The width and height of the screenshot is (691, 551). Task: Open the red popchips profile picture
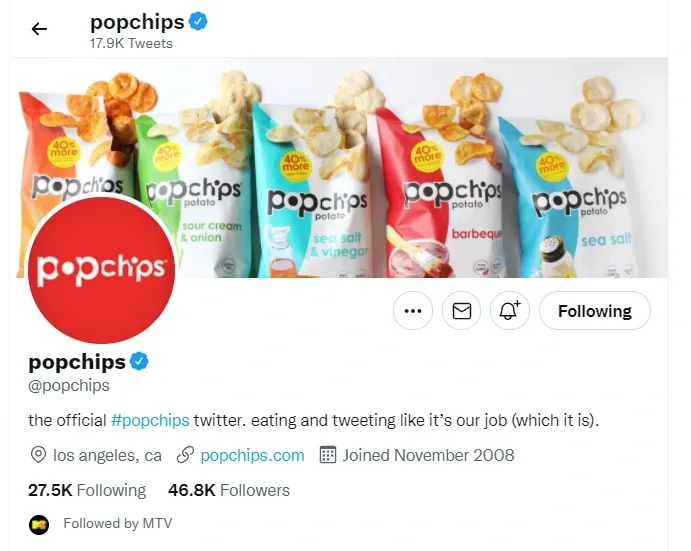pyautogui.click(x=101, y=269)
